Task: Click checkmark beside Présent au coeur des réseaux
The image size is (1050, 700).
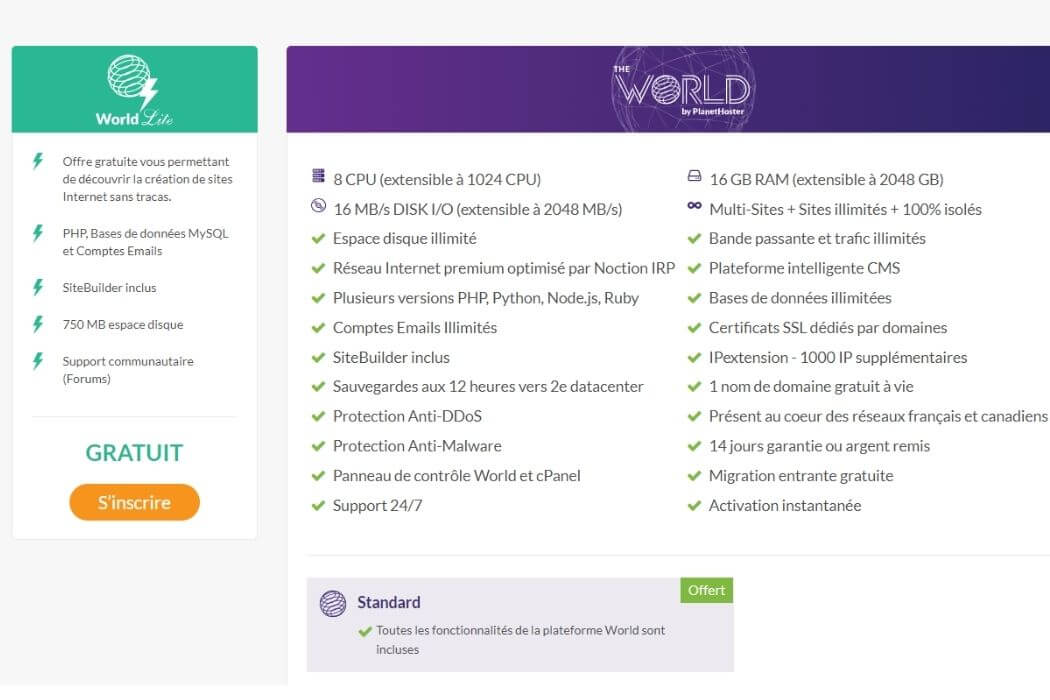Action: (694, 416)
